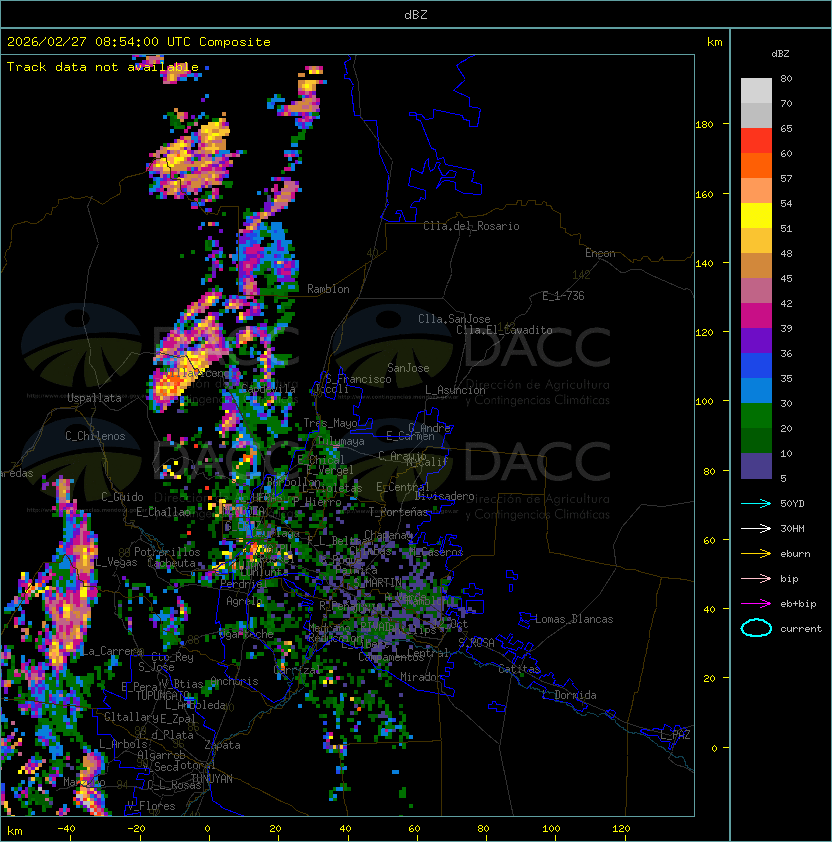
Task: Click the 'C_Chilenos' map label
Action: coord(95,436)
